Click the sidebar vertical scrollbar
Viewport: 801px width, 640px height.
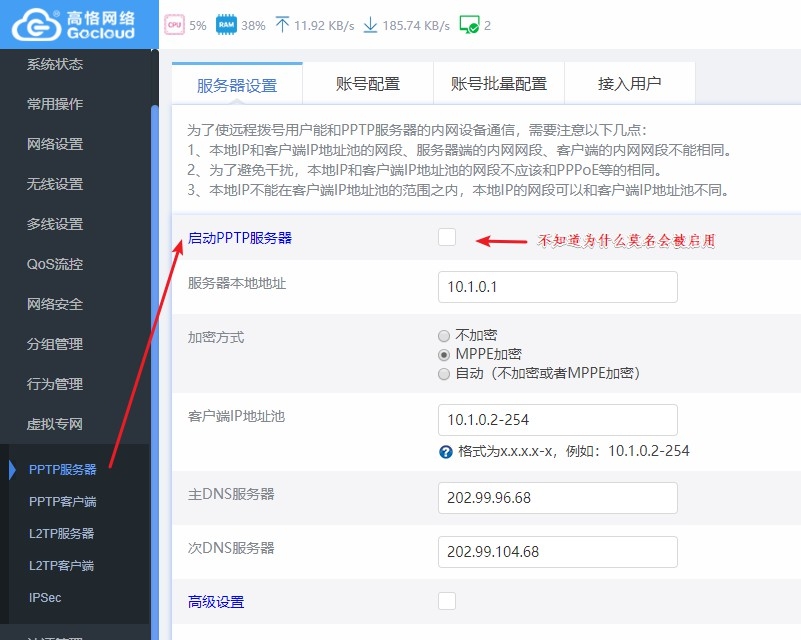click(x=155, y=372)
